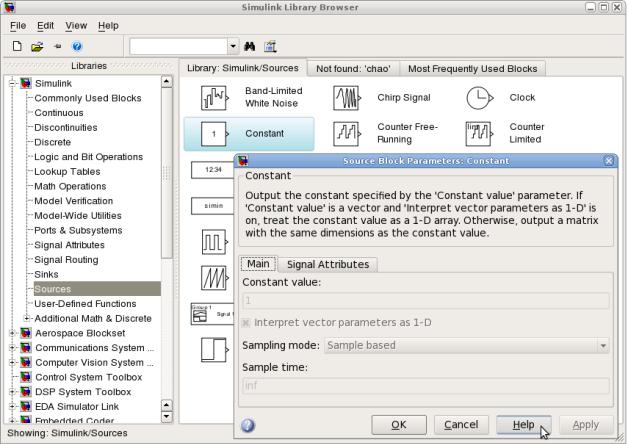Select the Clock block icon
This screenshot has height=444, width=627.
pyautogui.click(x=479, y=98)
